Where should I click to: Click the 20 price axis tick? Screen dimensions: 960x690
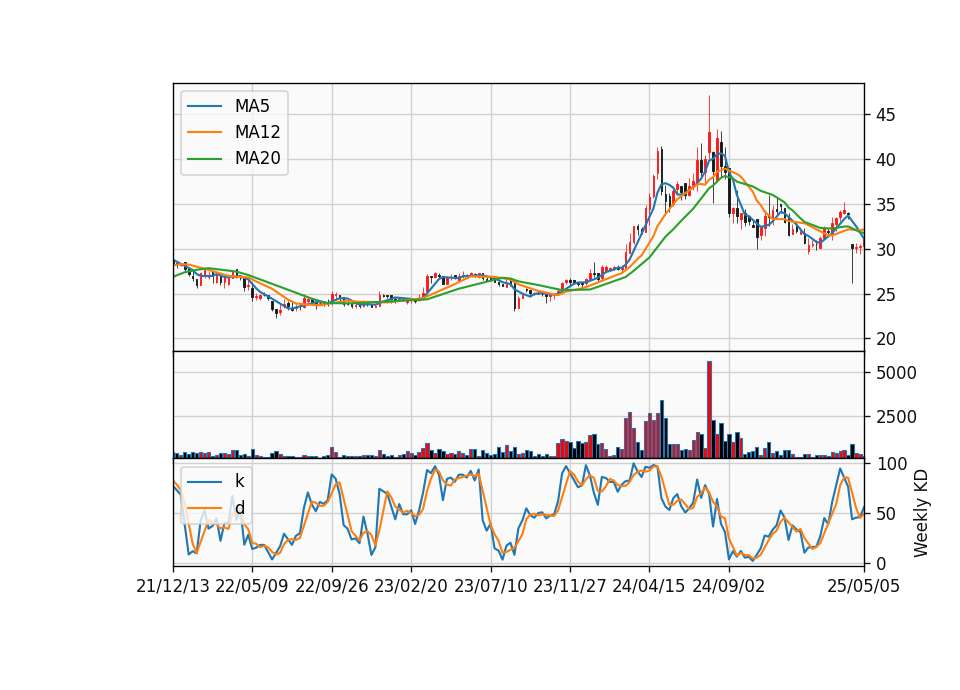click(x=885, y=339)
